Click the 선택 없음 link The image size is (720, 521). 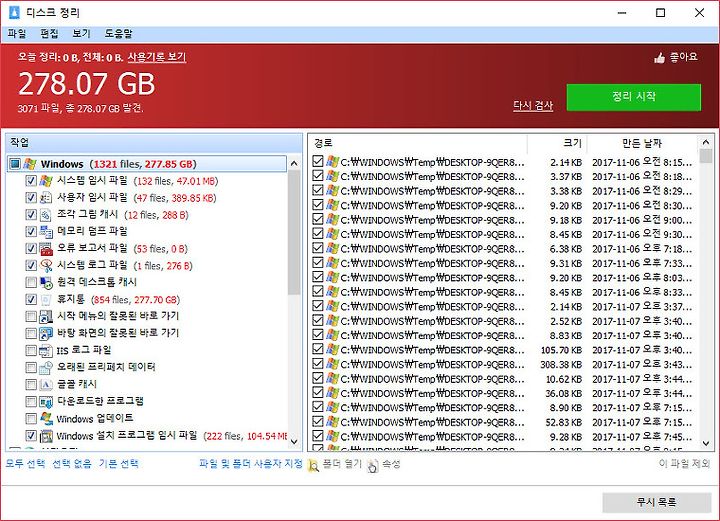72,464
